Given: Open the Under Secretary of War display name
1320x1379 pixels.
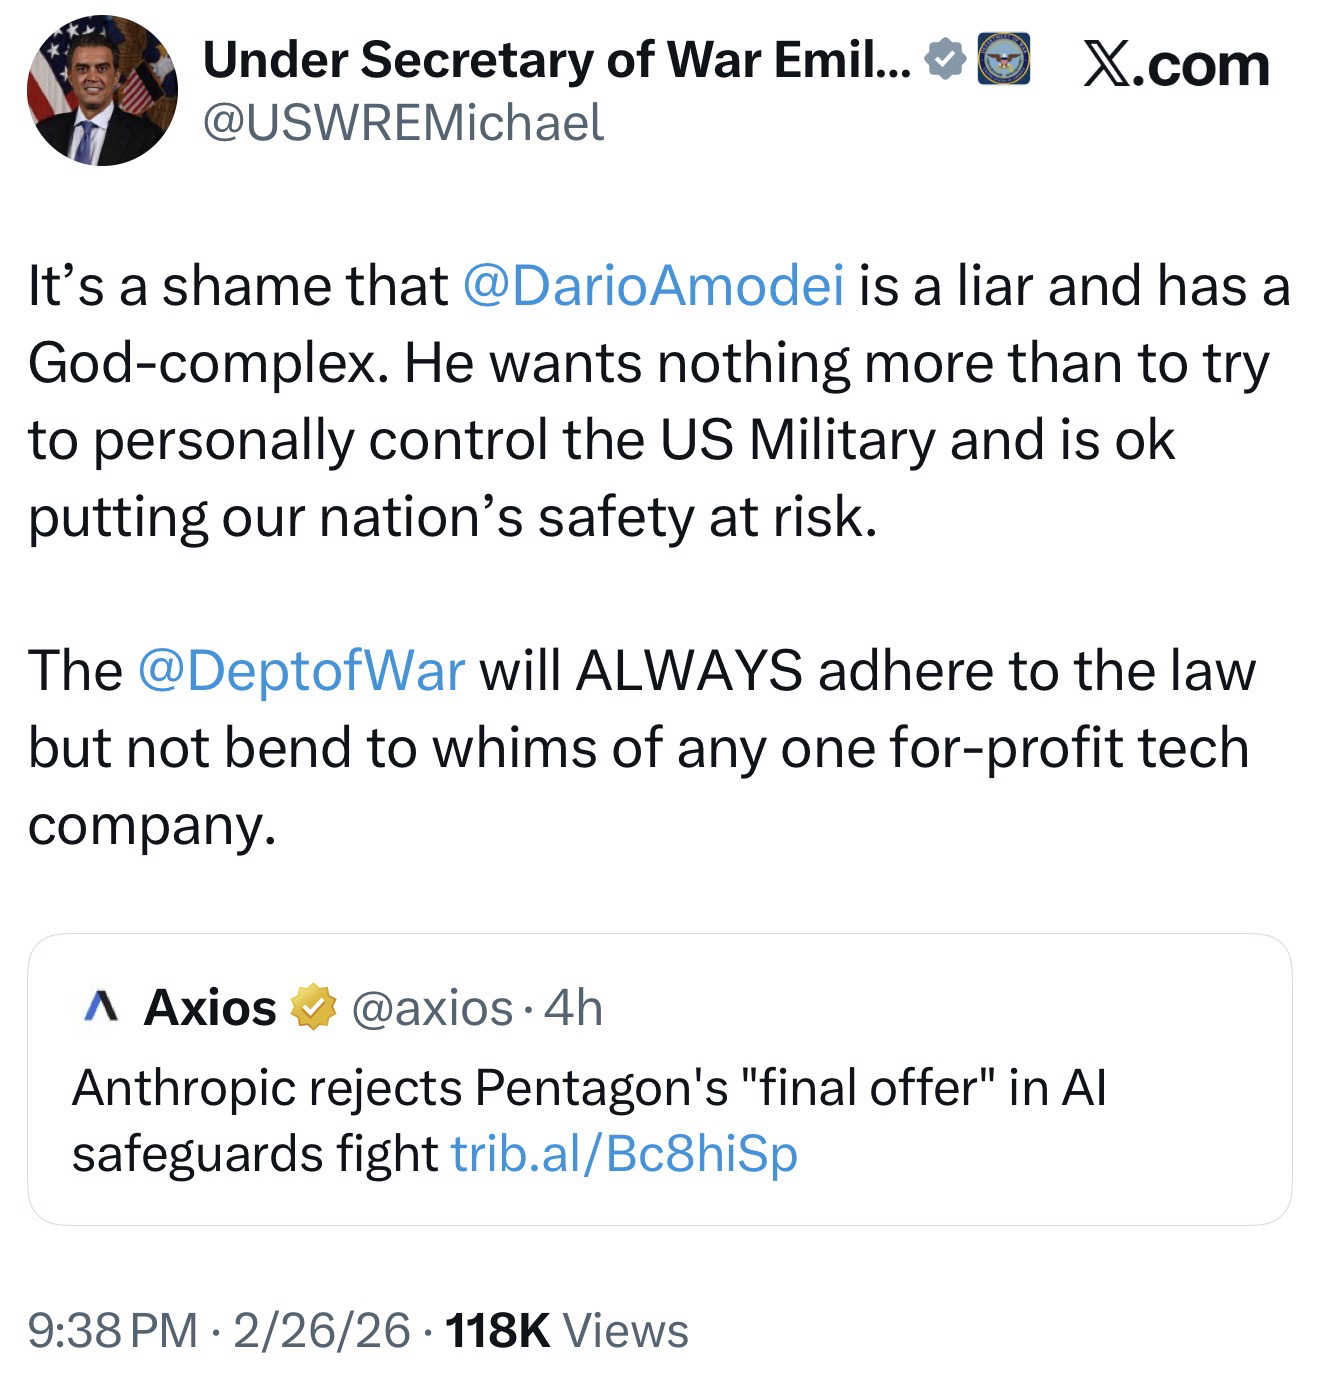Looking at the screenshot, I should click(x=555, y=62).
